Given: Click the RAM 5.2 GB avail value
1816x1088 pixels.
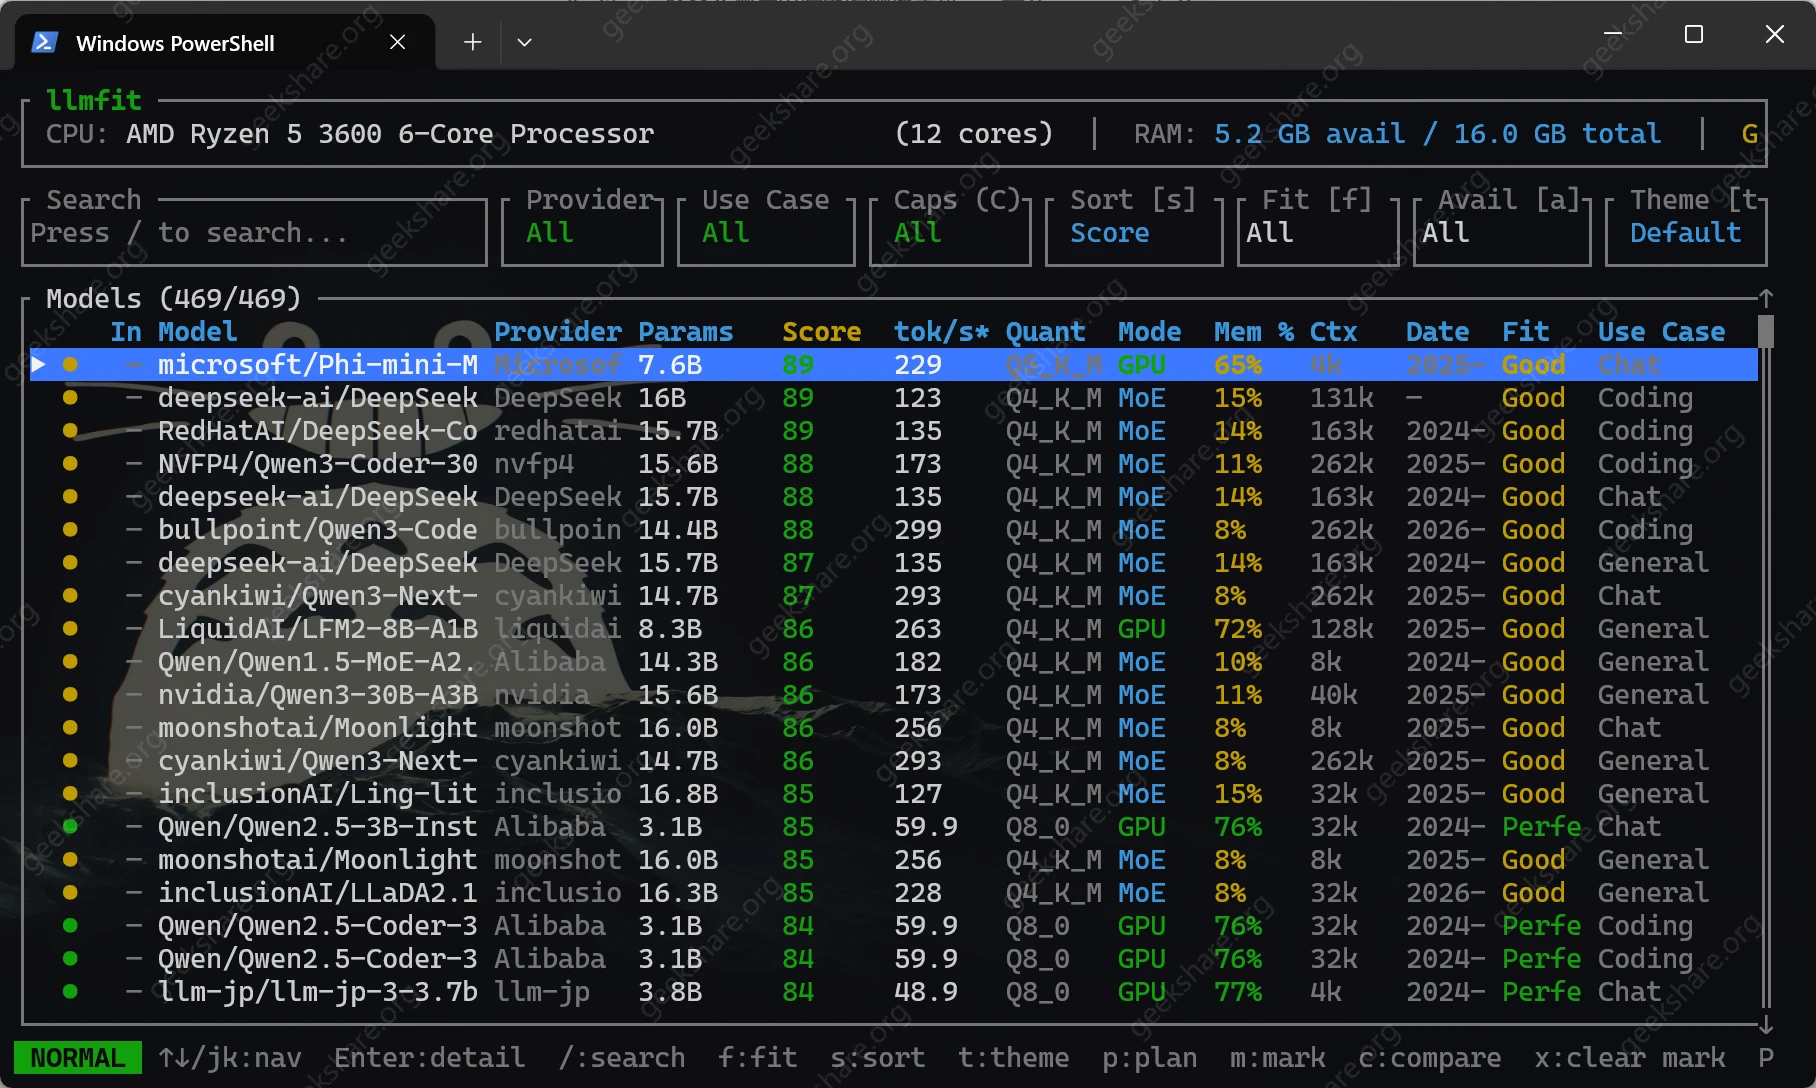Looking at the screenshot, I should click(1310, 134).
